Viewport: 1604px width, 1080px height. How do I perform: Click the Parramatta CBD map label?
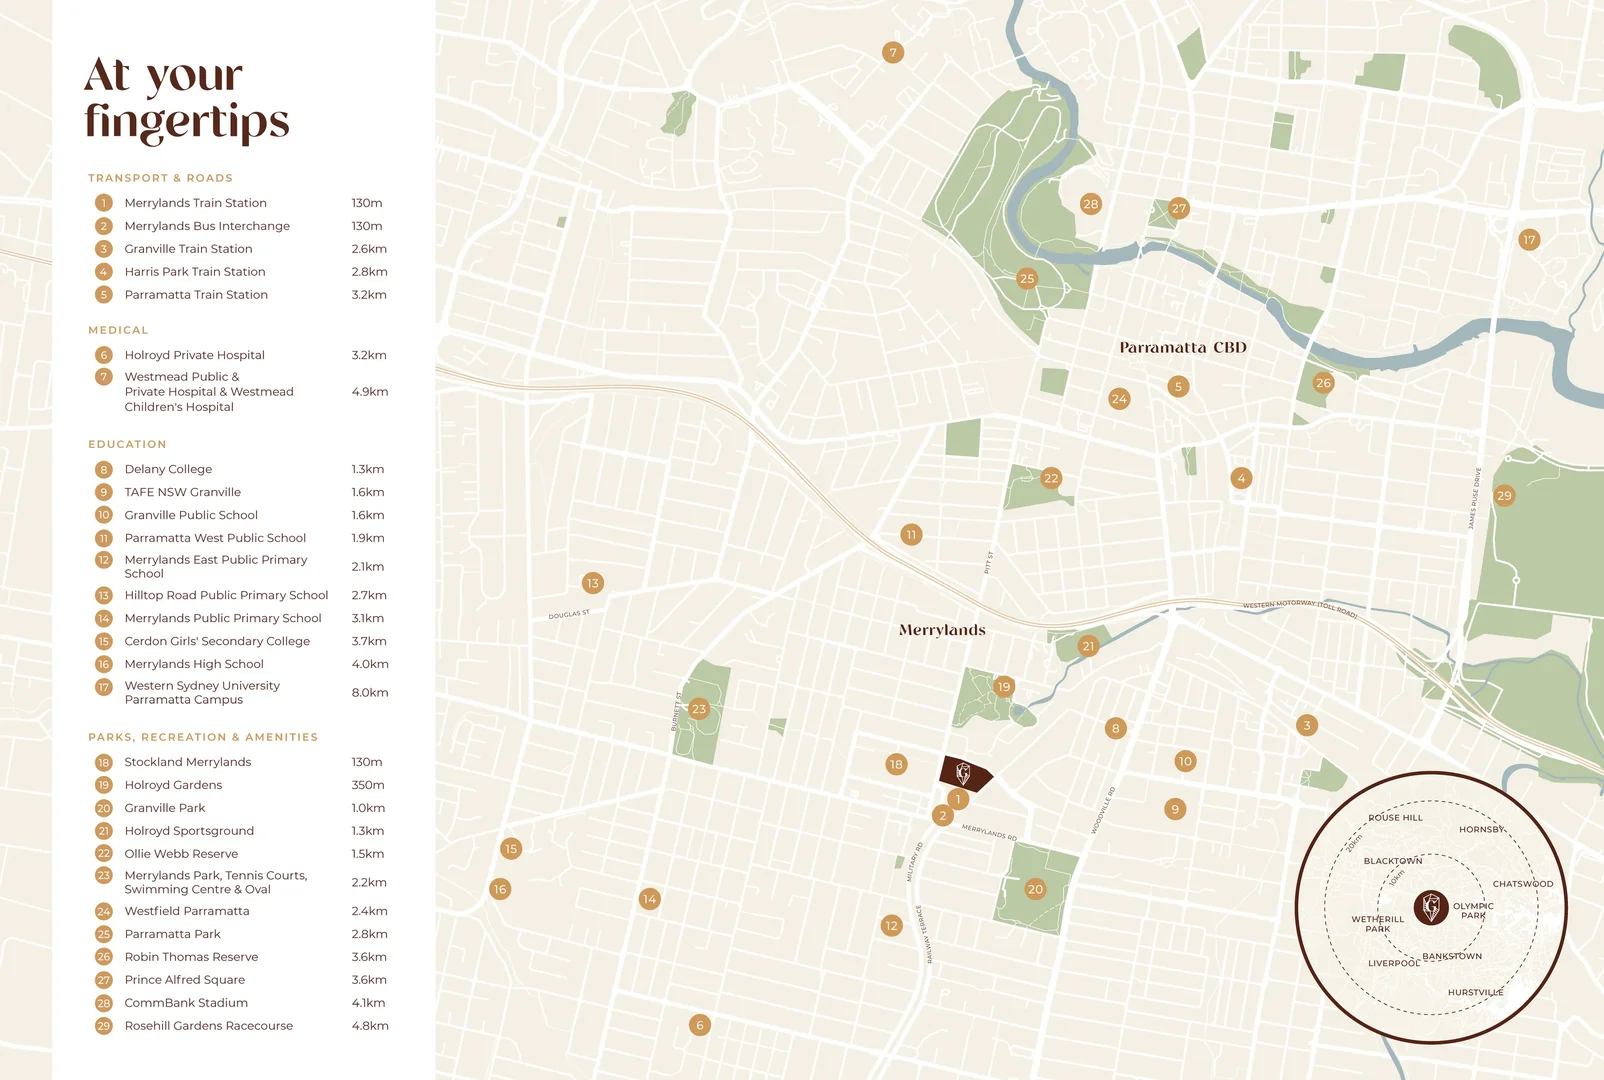click(1183, 348)
